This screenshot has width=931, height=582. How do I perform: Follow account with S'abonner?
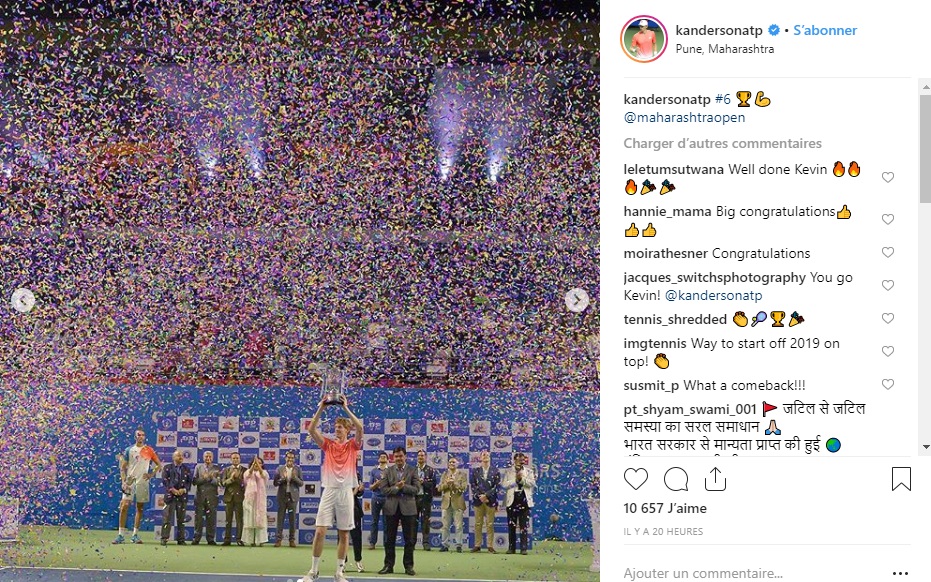825,30
